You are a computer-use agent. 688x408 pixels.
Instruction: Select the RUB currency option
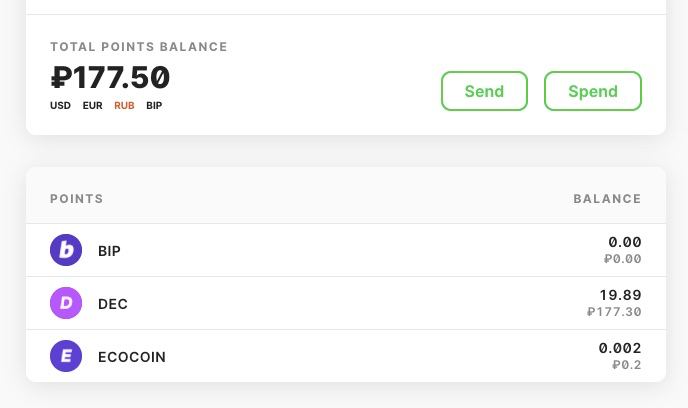tap(124, 106)
